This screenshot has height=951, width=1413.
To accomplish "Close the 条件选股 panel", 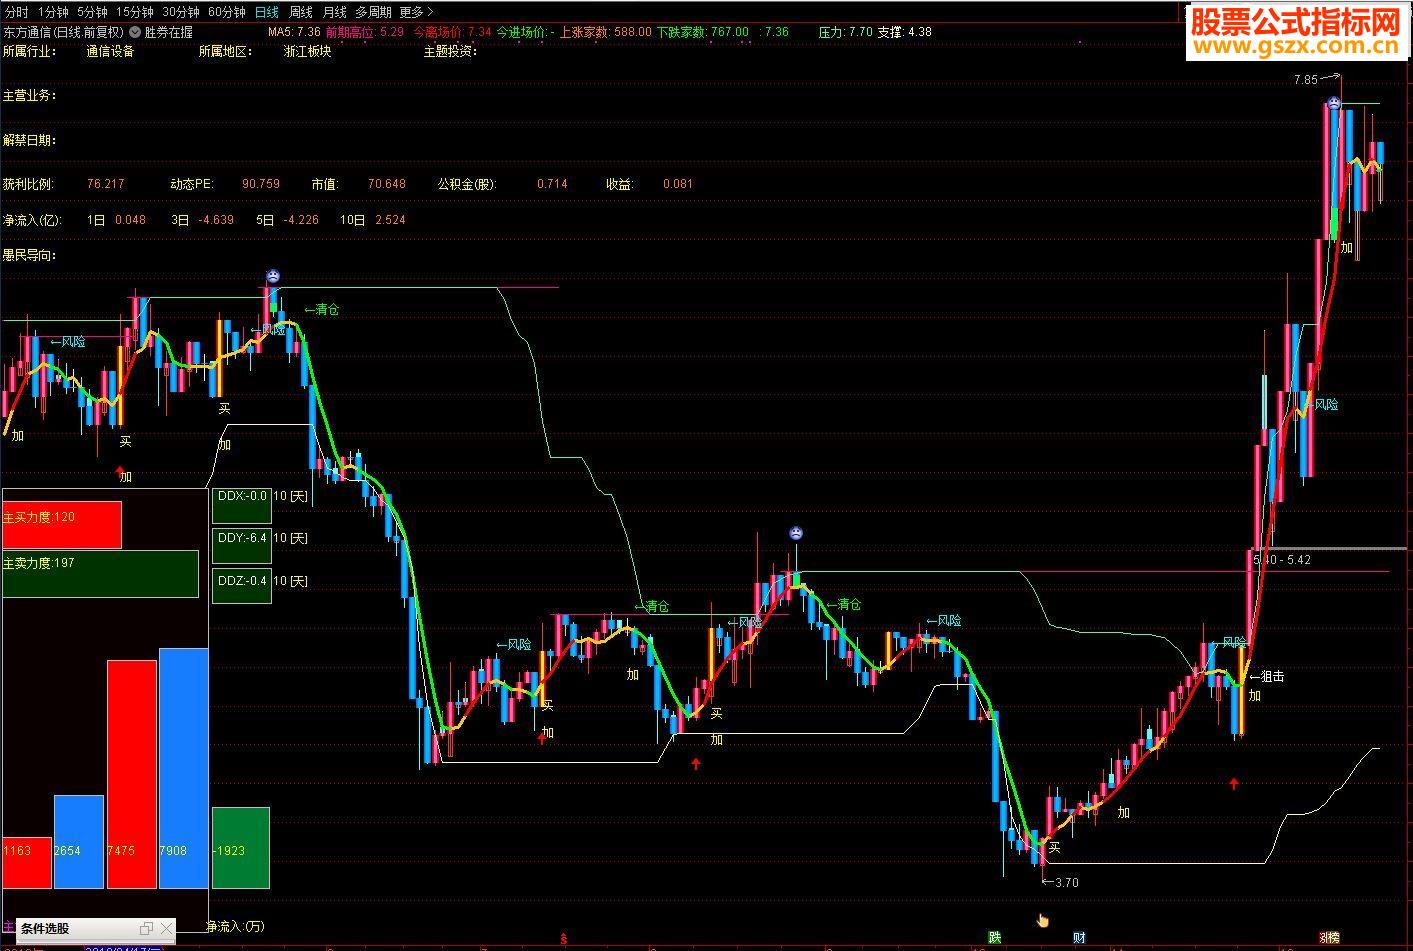I will (x=165, y=929).
